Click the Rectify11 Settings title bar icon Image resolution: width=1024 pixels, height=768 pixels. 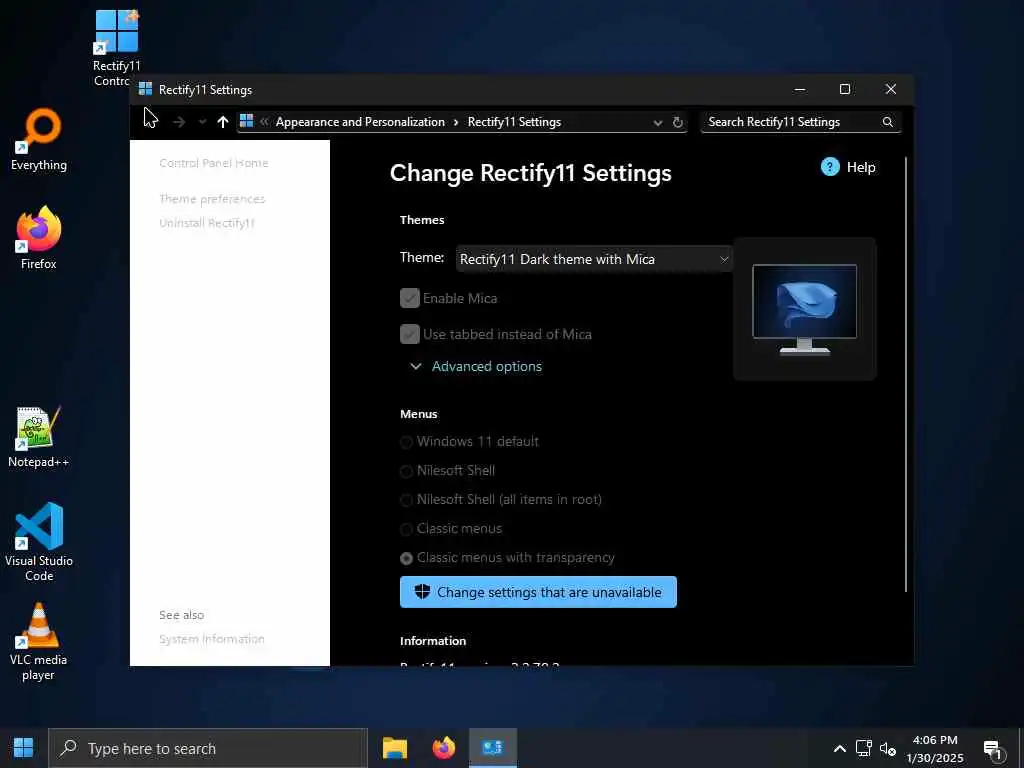[146, 89]
